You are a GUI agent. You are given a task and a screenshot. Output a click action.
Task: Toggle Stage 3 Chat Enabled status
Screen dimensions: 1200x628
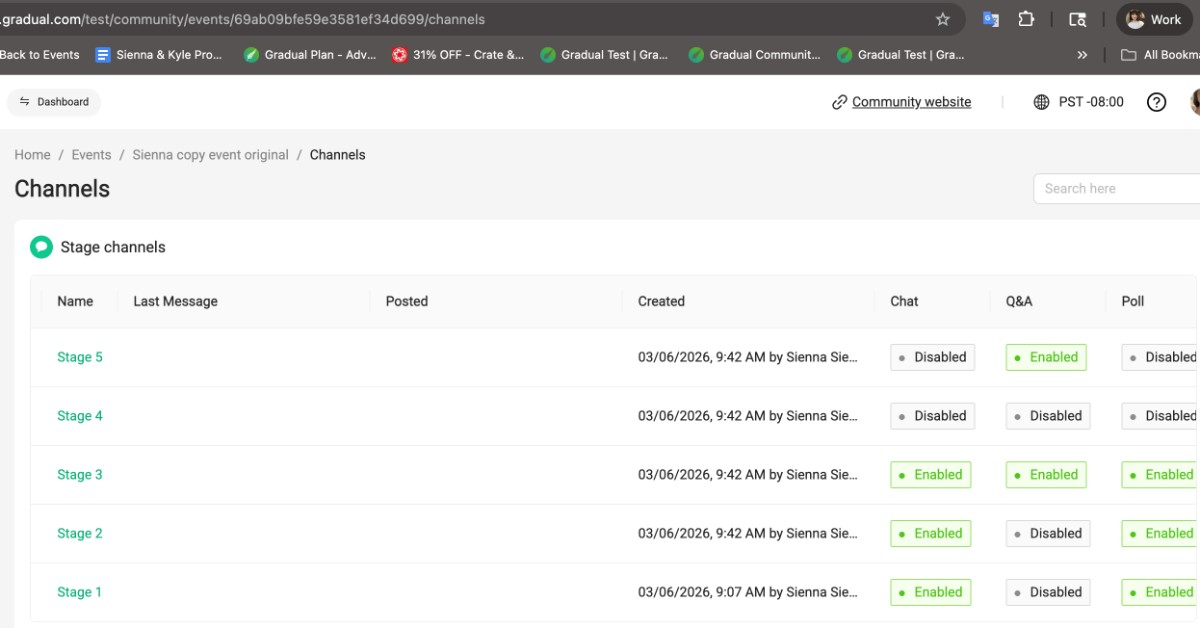(930, 475)
